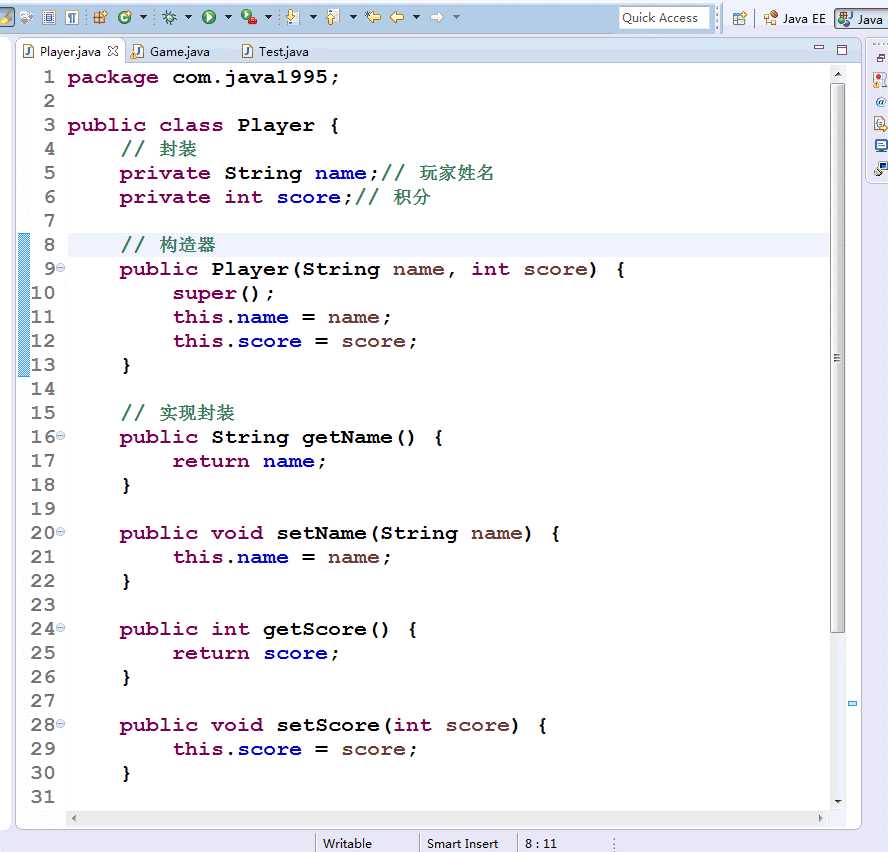Click the 8 : 11 cursor position status

pyautogui.click(x=541, y=843)
